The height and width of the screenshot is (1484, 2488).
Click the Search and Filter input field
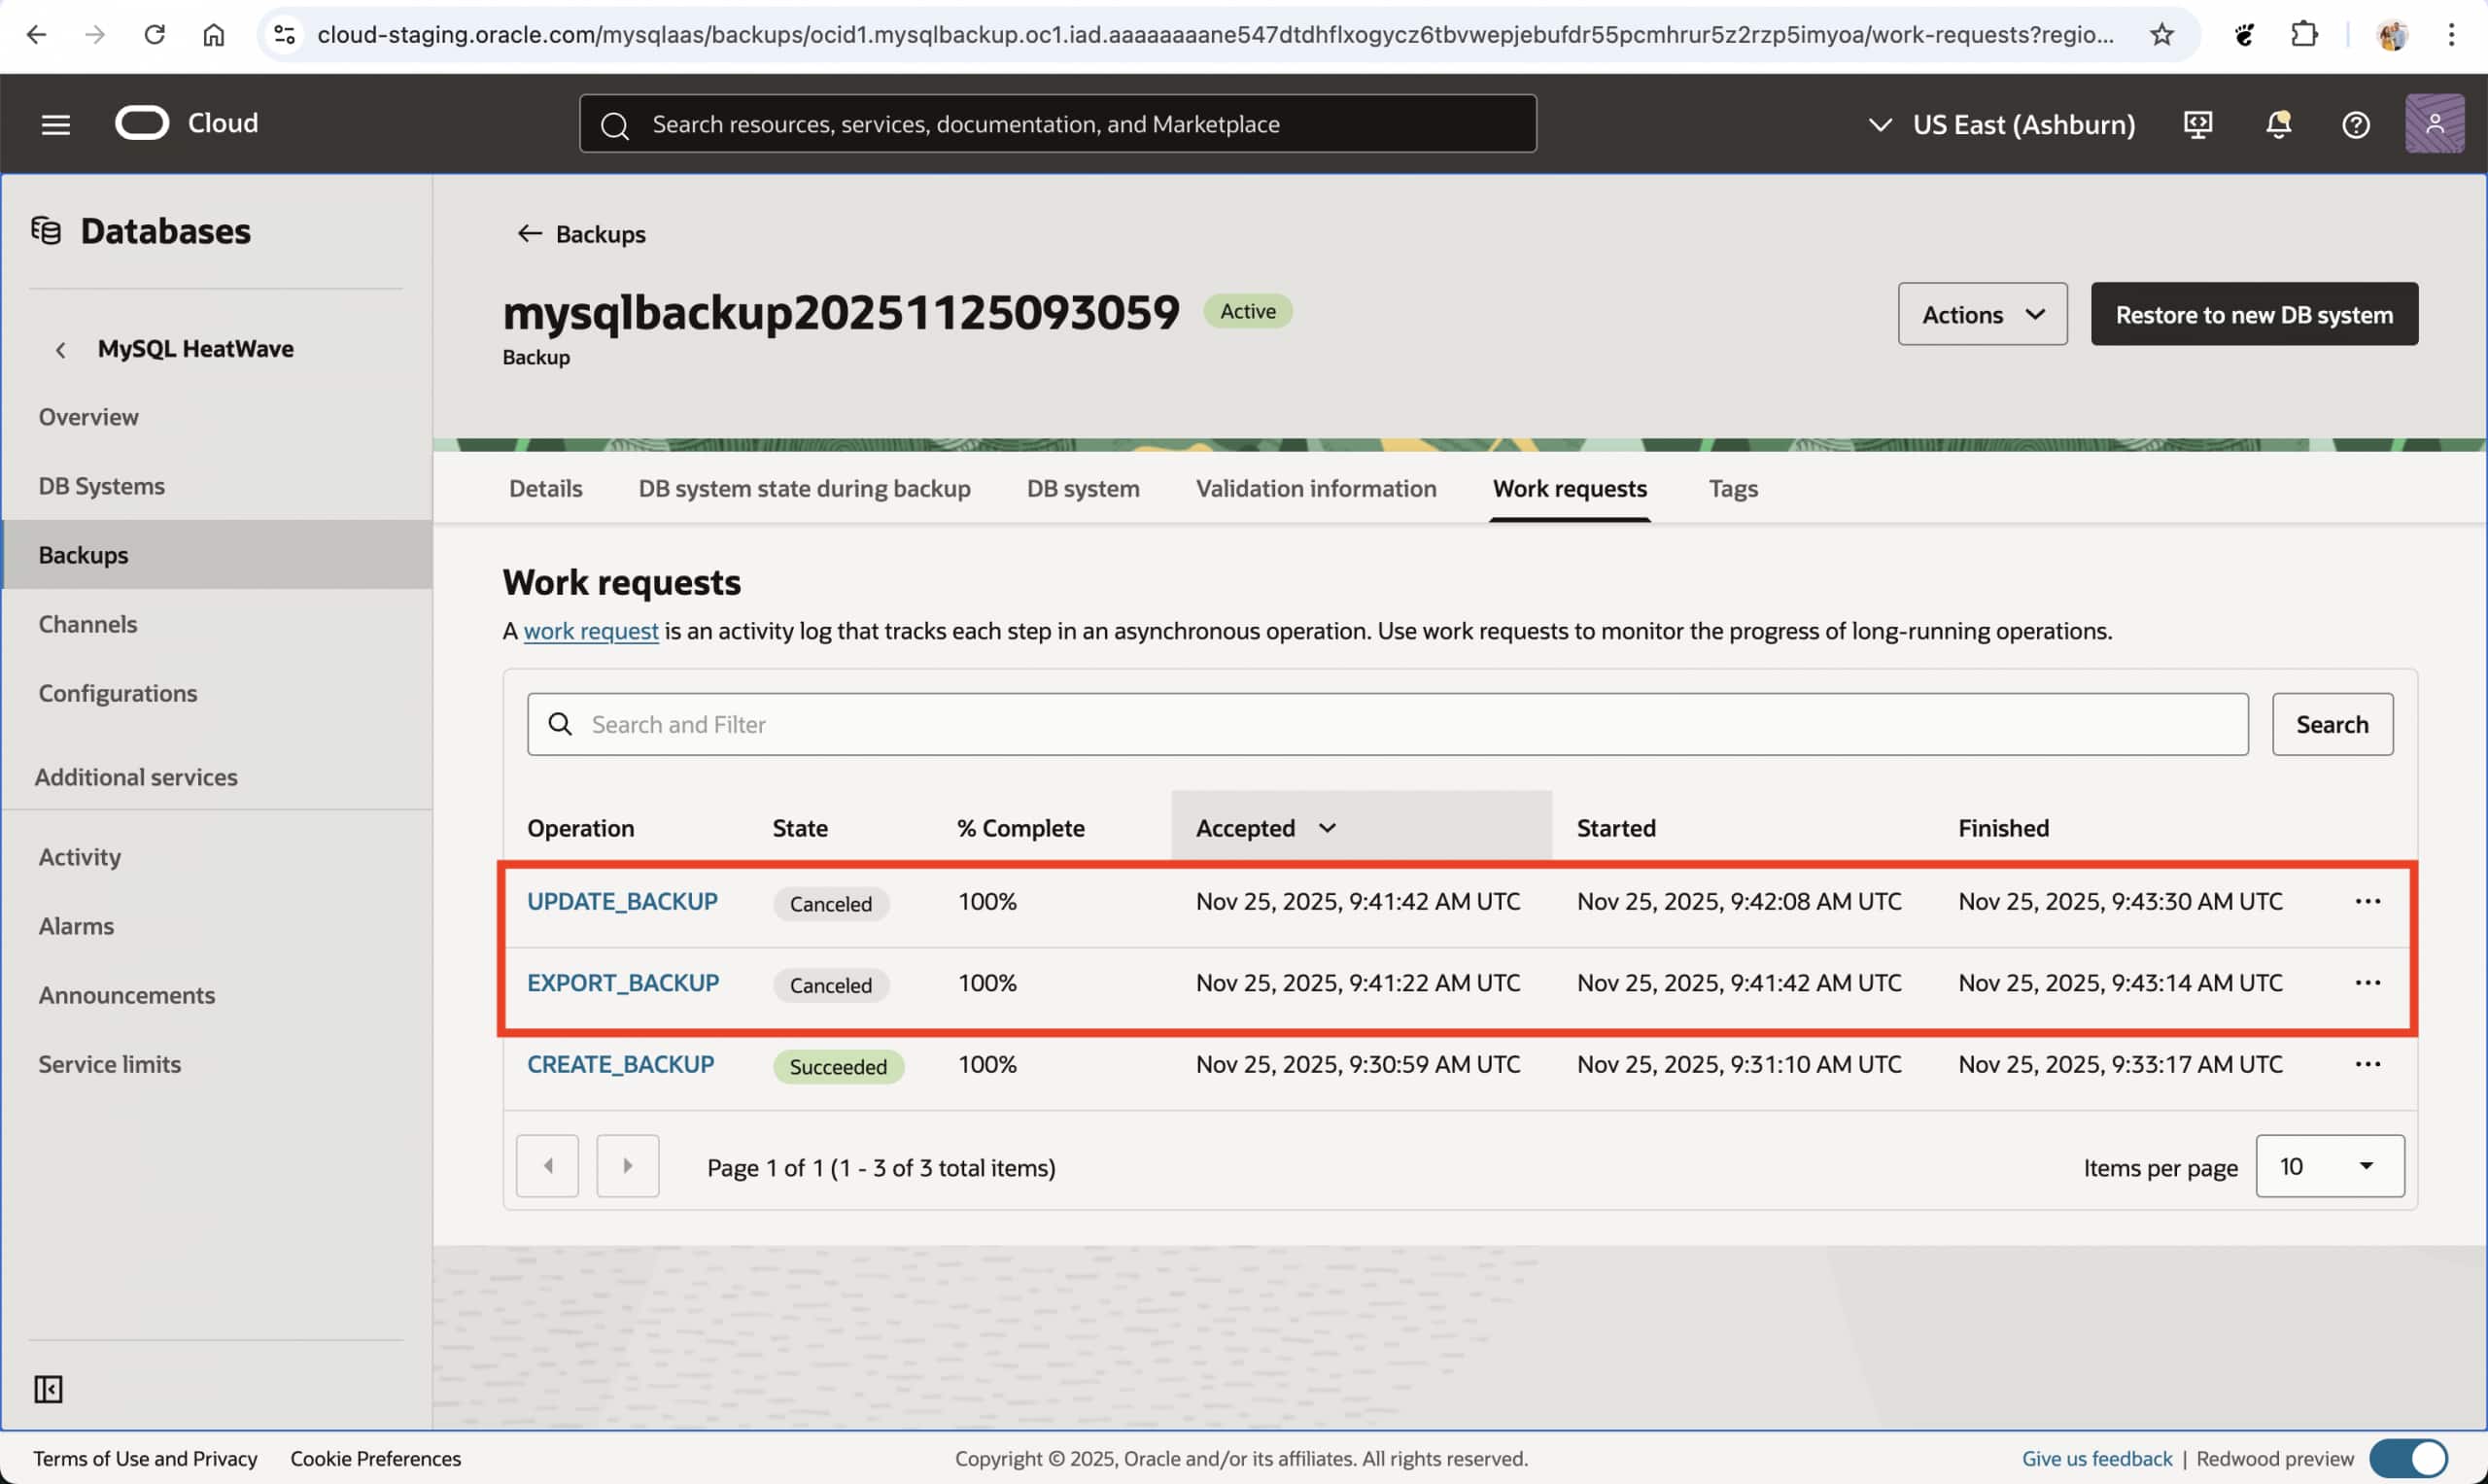coord(1386,724)
